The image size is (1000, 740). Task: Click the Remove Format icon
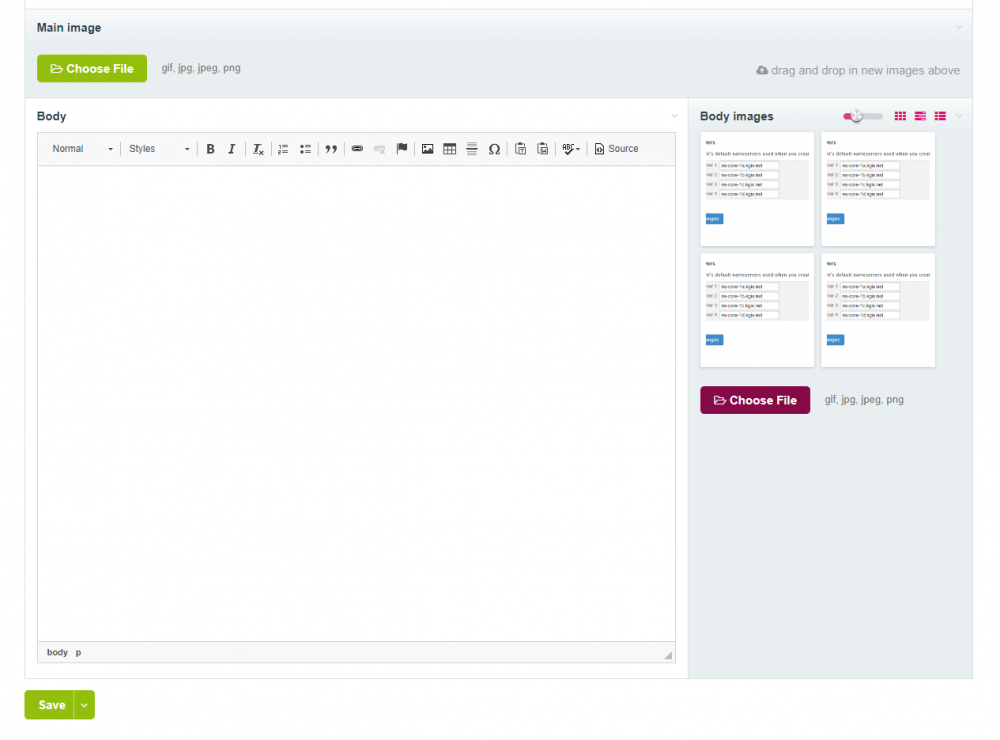click(x=258, y=149)
